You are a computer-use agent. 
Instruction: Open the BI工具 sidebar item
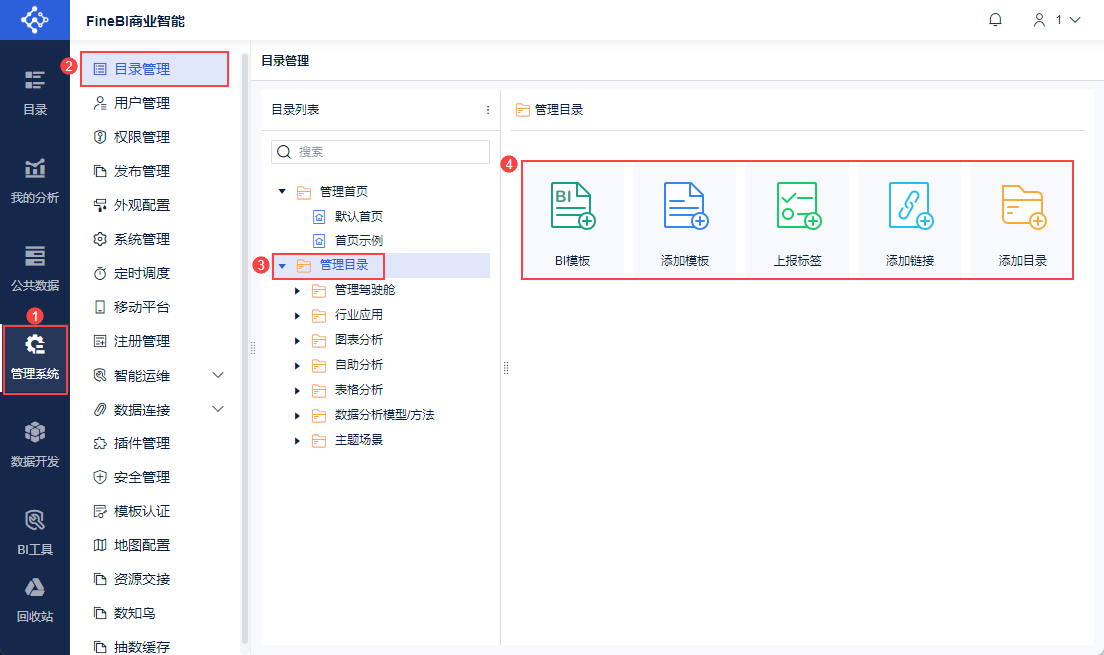point(34,532)
